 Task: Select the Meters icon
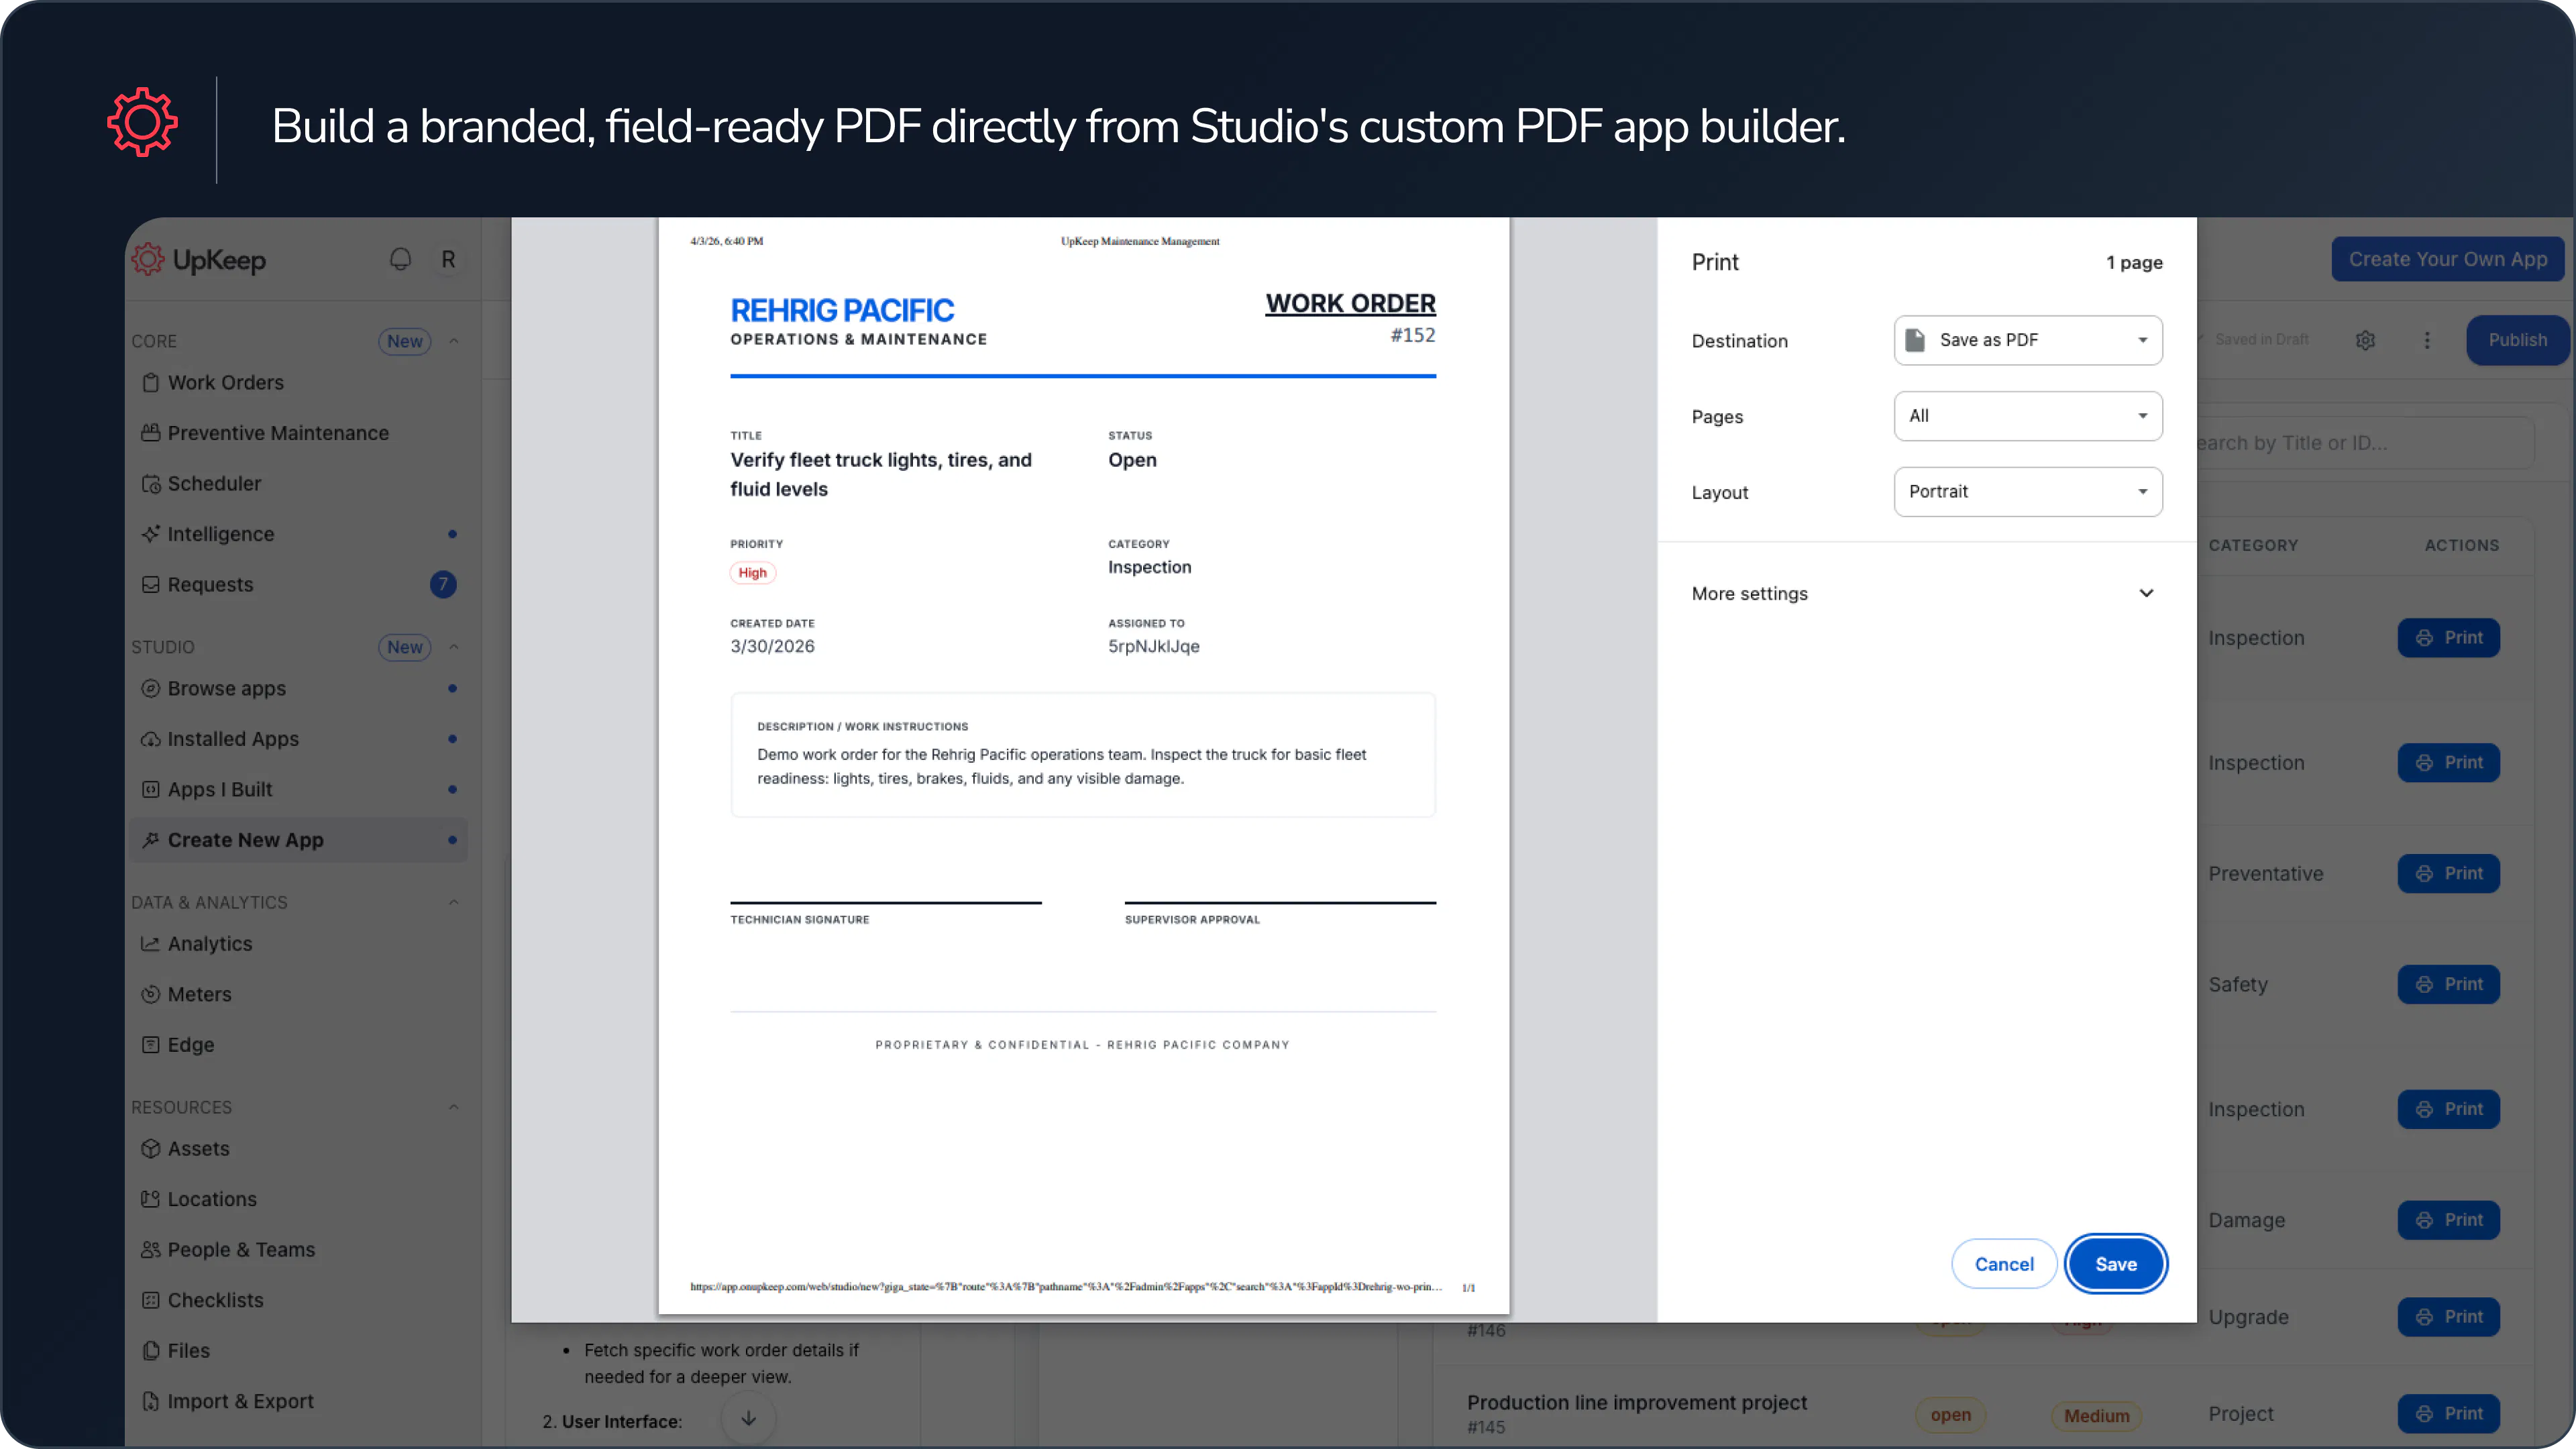coord(150,993)
